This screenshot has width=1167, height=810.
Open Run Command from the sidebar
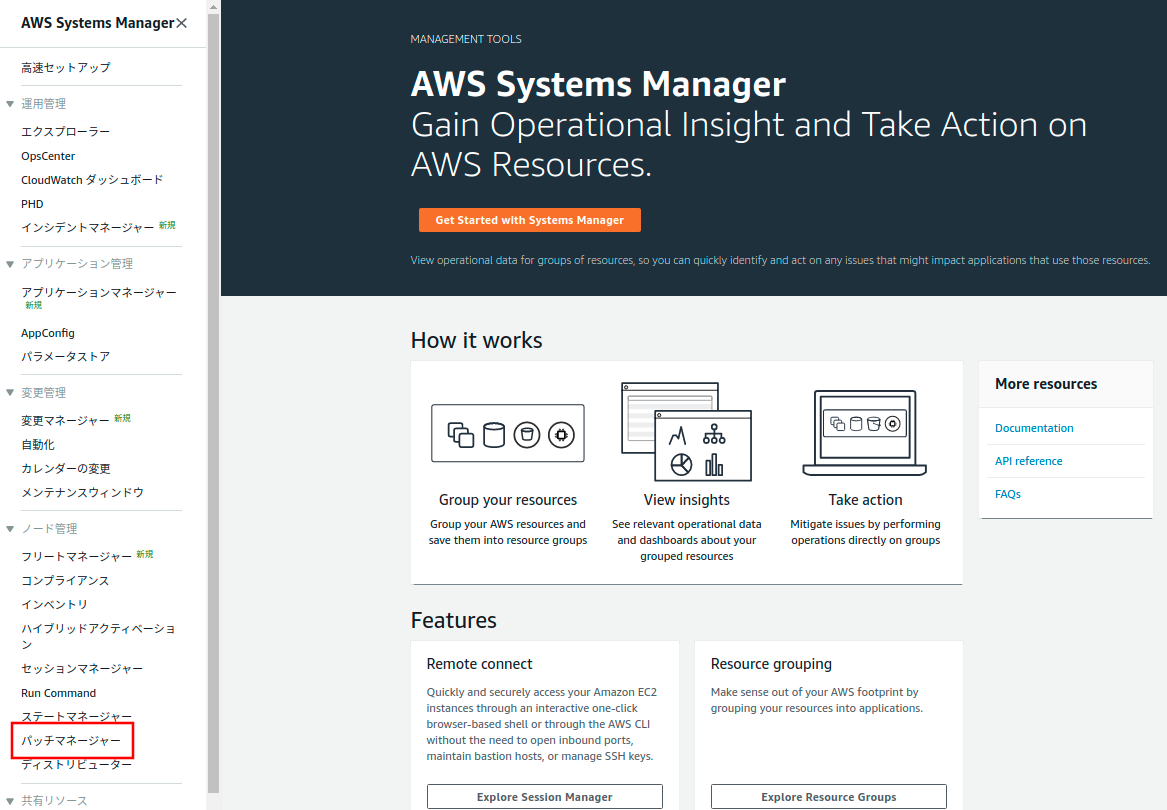click(58, 692)
